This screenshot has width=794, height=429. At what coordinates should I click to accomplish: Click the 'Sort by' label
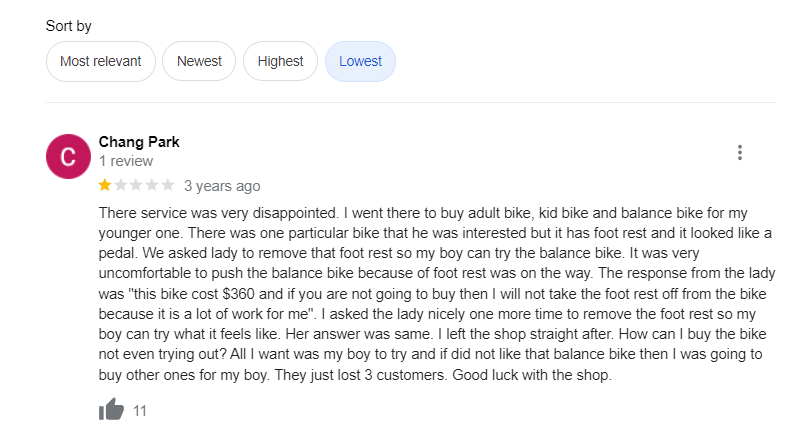[x=69, y=26]
